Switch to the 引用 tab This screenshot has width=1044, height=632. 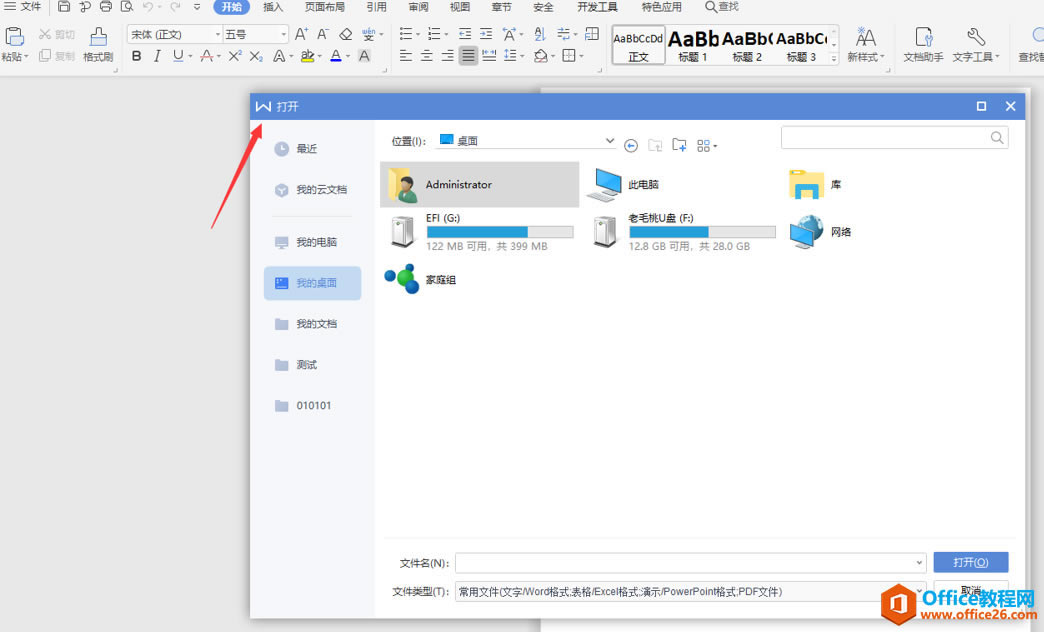point(376,7)
